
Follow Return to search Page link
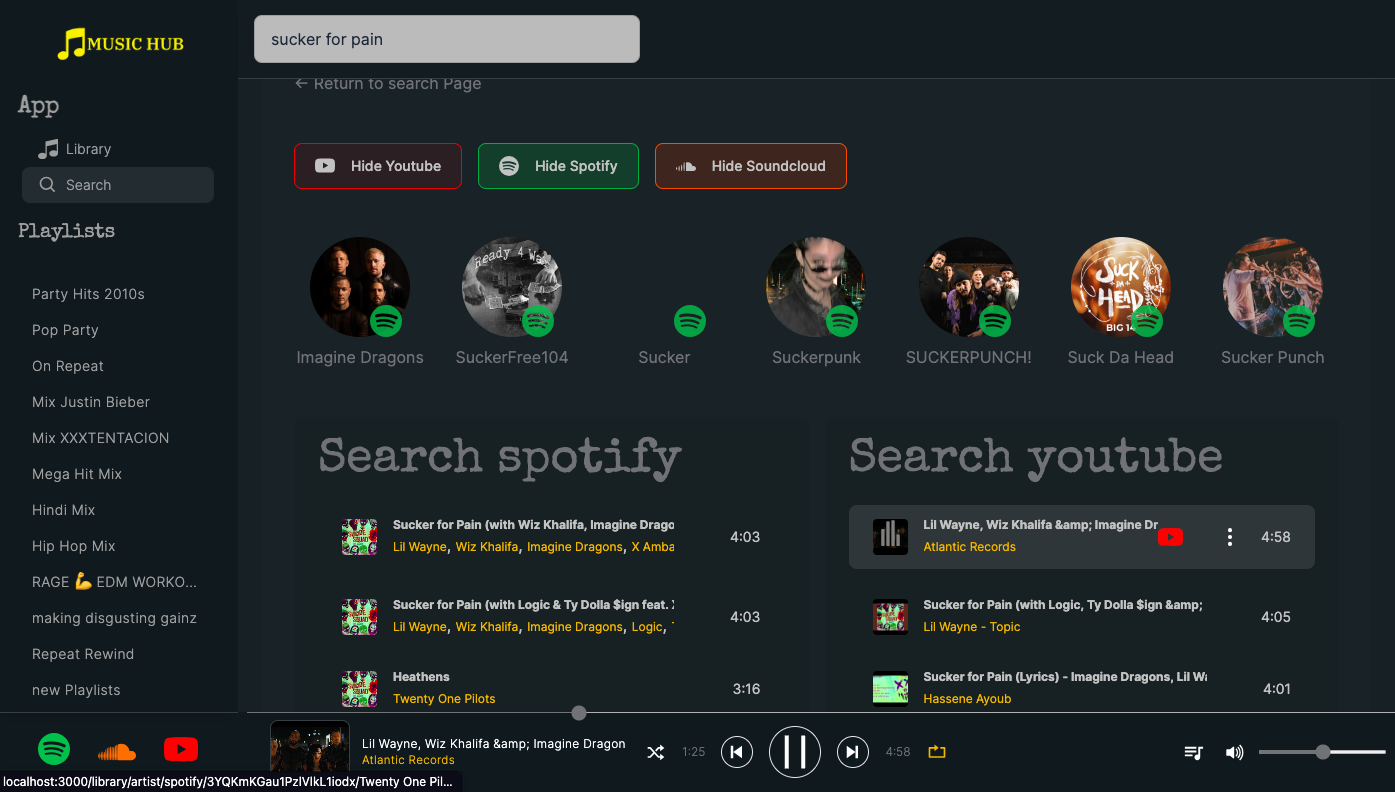[x=388, y=84]
